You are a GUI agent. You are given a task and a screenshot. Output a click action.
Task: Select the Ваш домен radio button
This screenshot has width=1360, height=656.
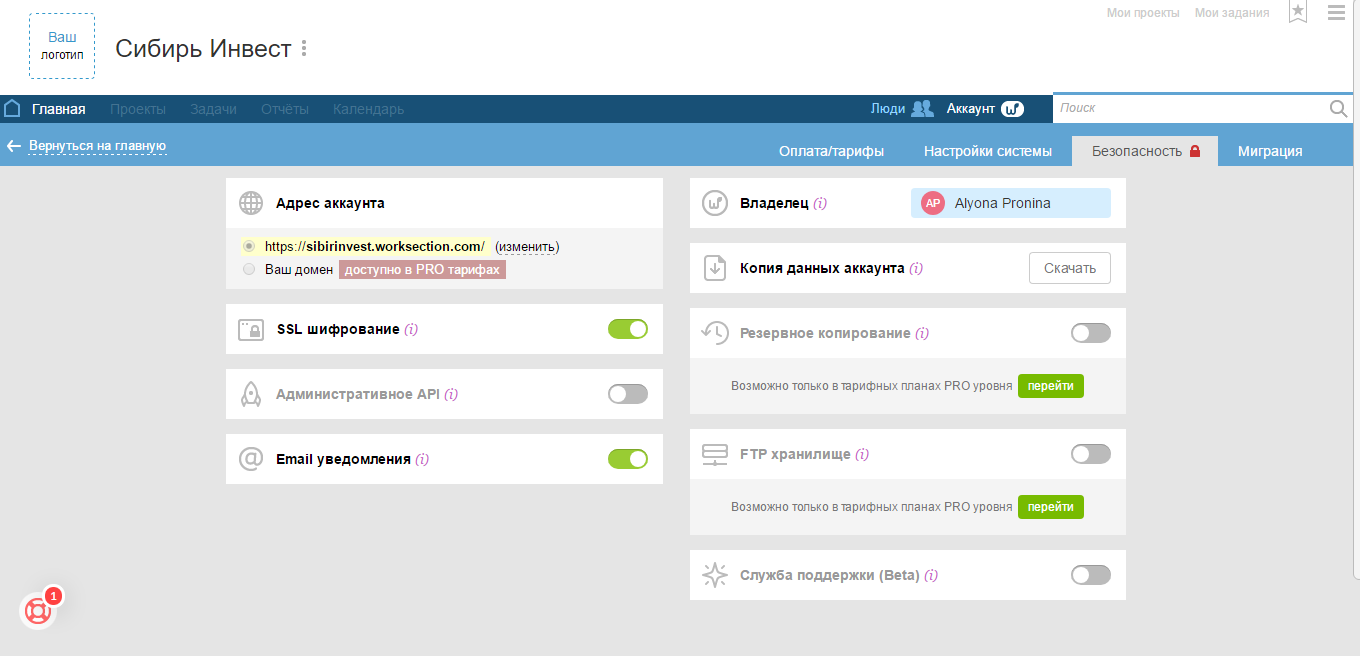248,268
